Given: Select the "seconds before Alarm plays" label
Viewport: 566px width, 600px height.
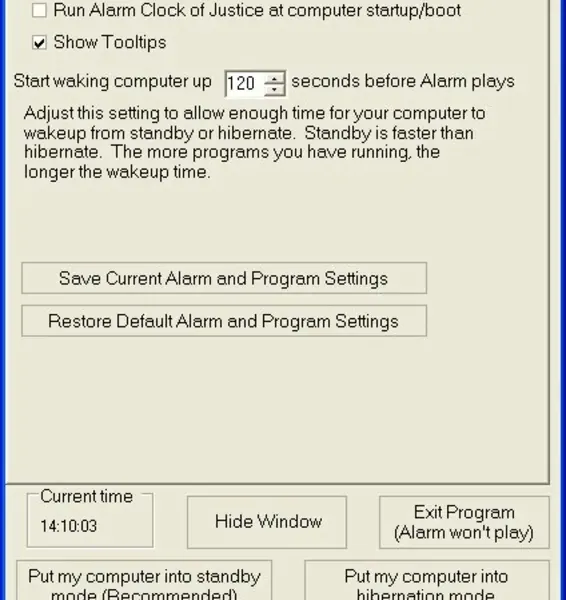Looking at the screenshot, I should click(403, 81).
